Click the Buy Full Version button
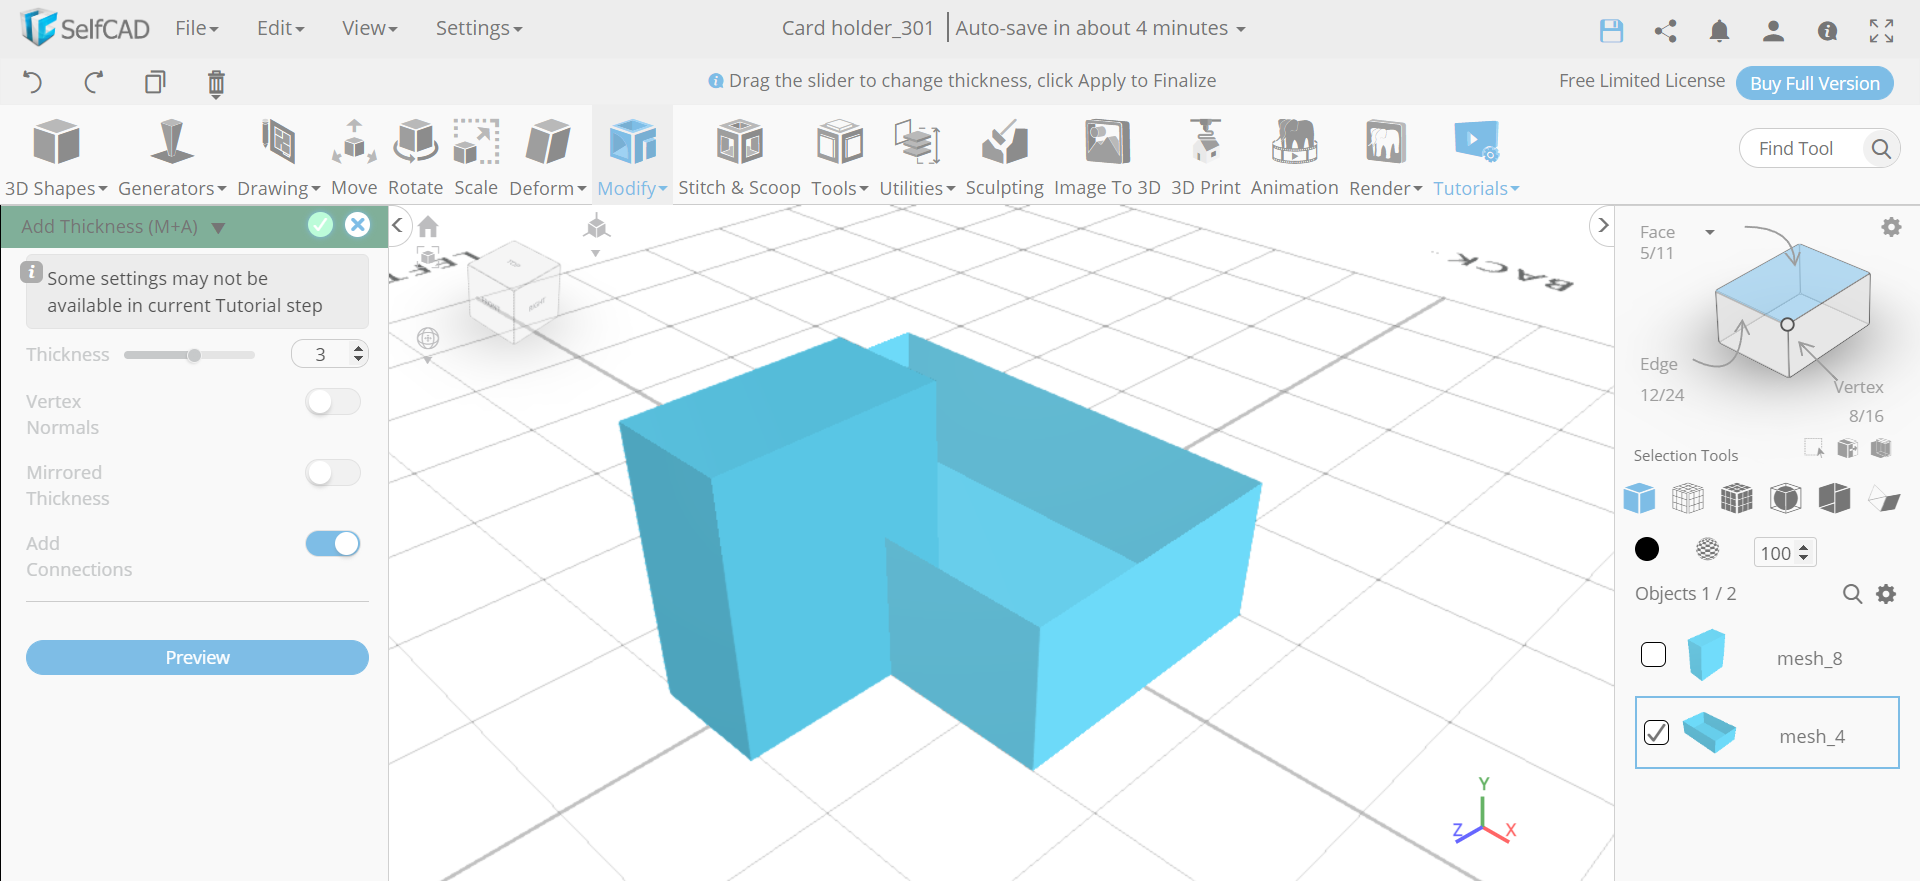 click(x=1814, y=83)
